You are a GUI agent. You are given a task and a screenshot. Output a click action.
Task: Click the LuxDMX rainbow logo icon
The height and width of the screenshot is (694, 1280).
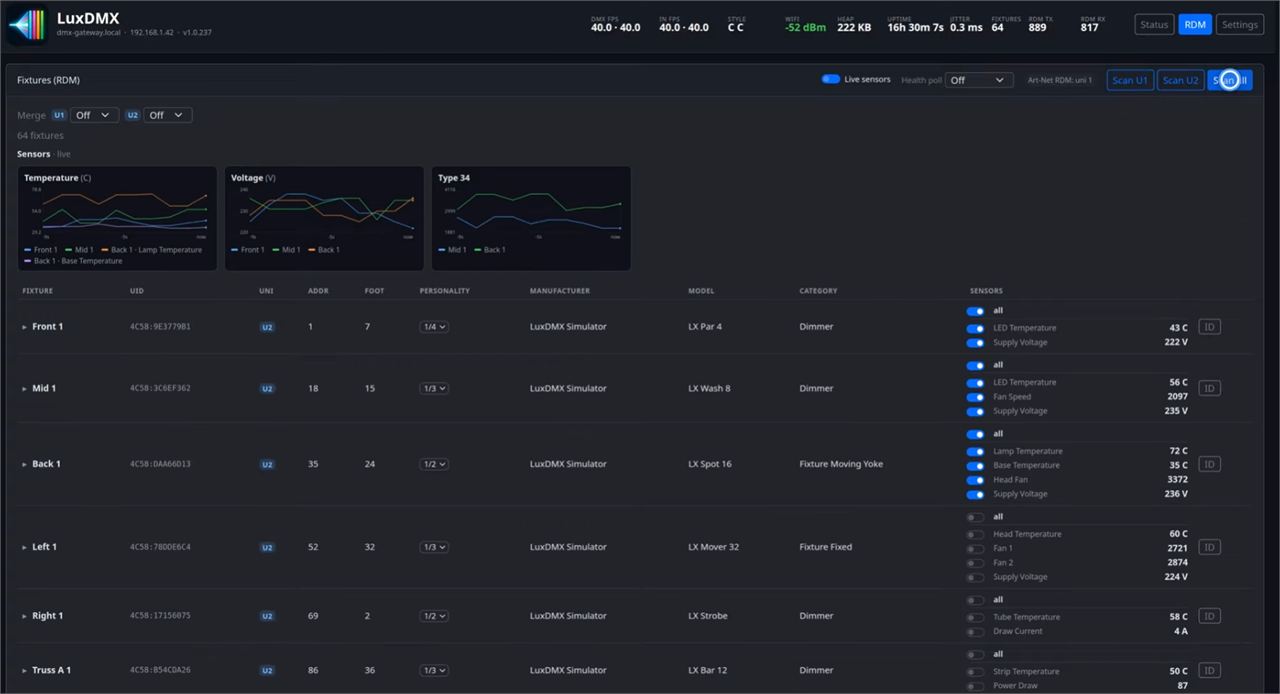click(x=27, y=25)
